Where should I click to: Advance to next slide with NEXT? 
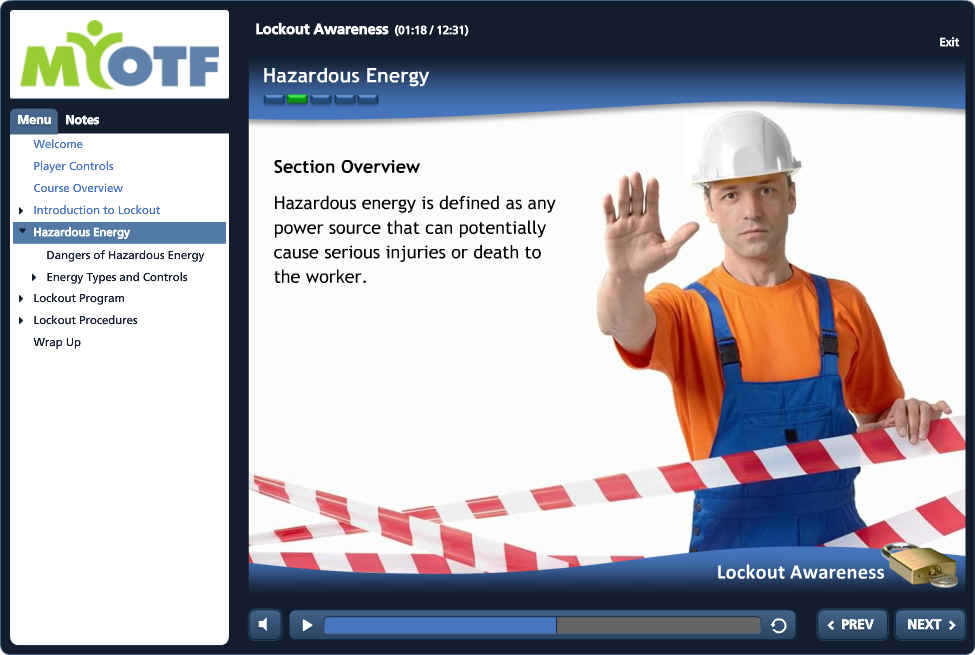point(930,625)
